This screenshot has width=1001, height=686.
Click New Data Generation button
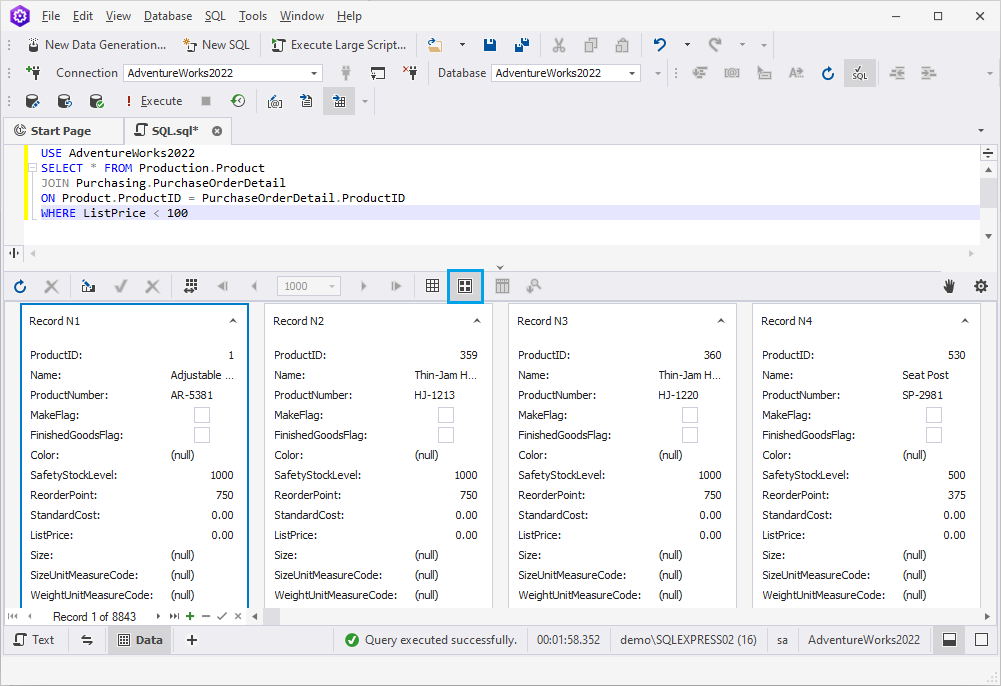tap(97, 45)
